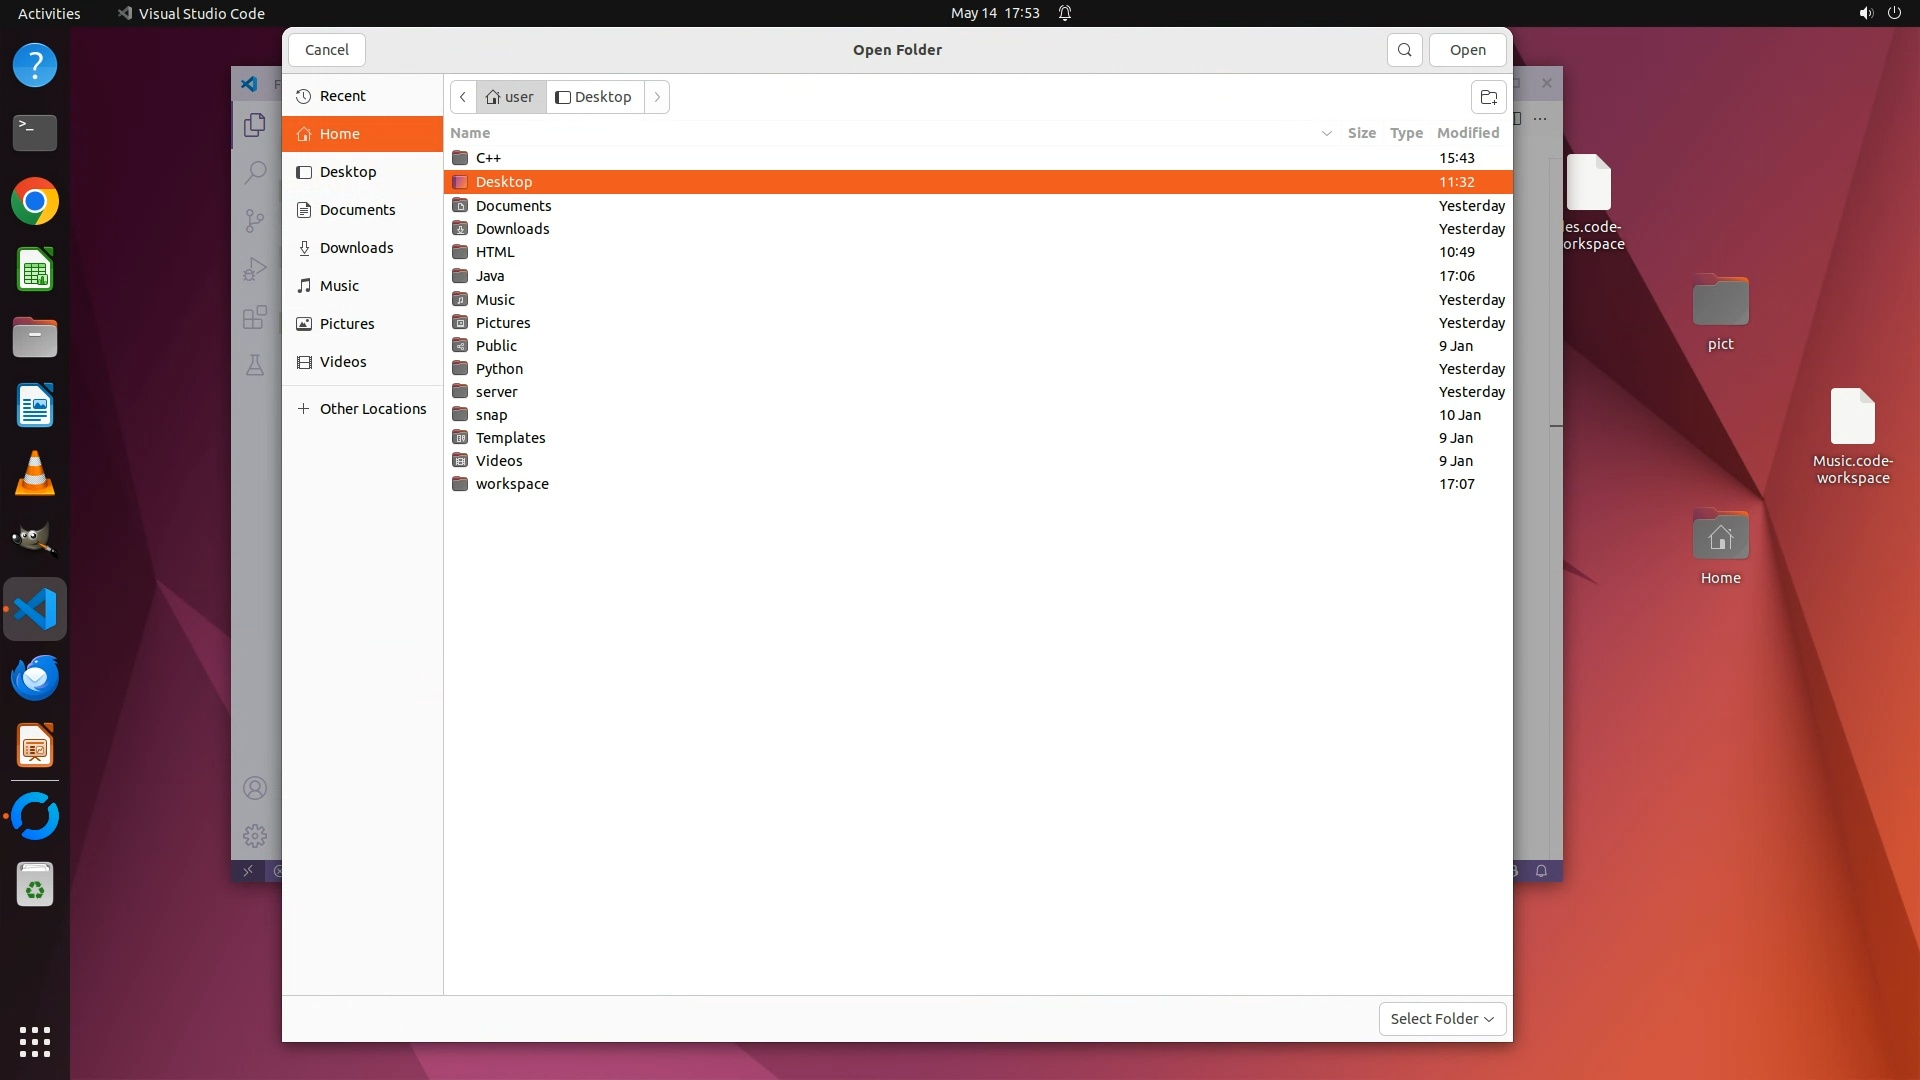Click VS Code Accounts icon
The image size is (1920, 1080).
255,788
